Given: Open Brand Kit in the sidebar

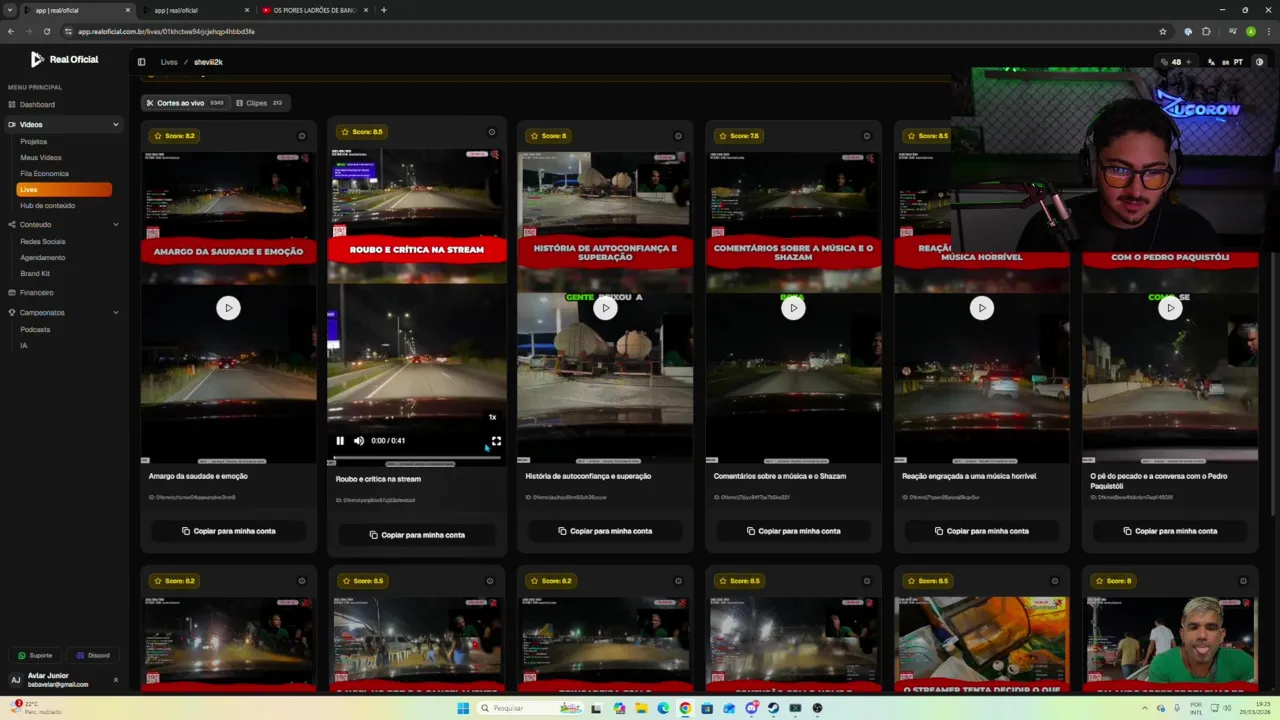Looking at the screenshot, I should point(35,274).
